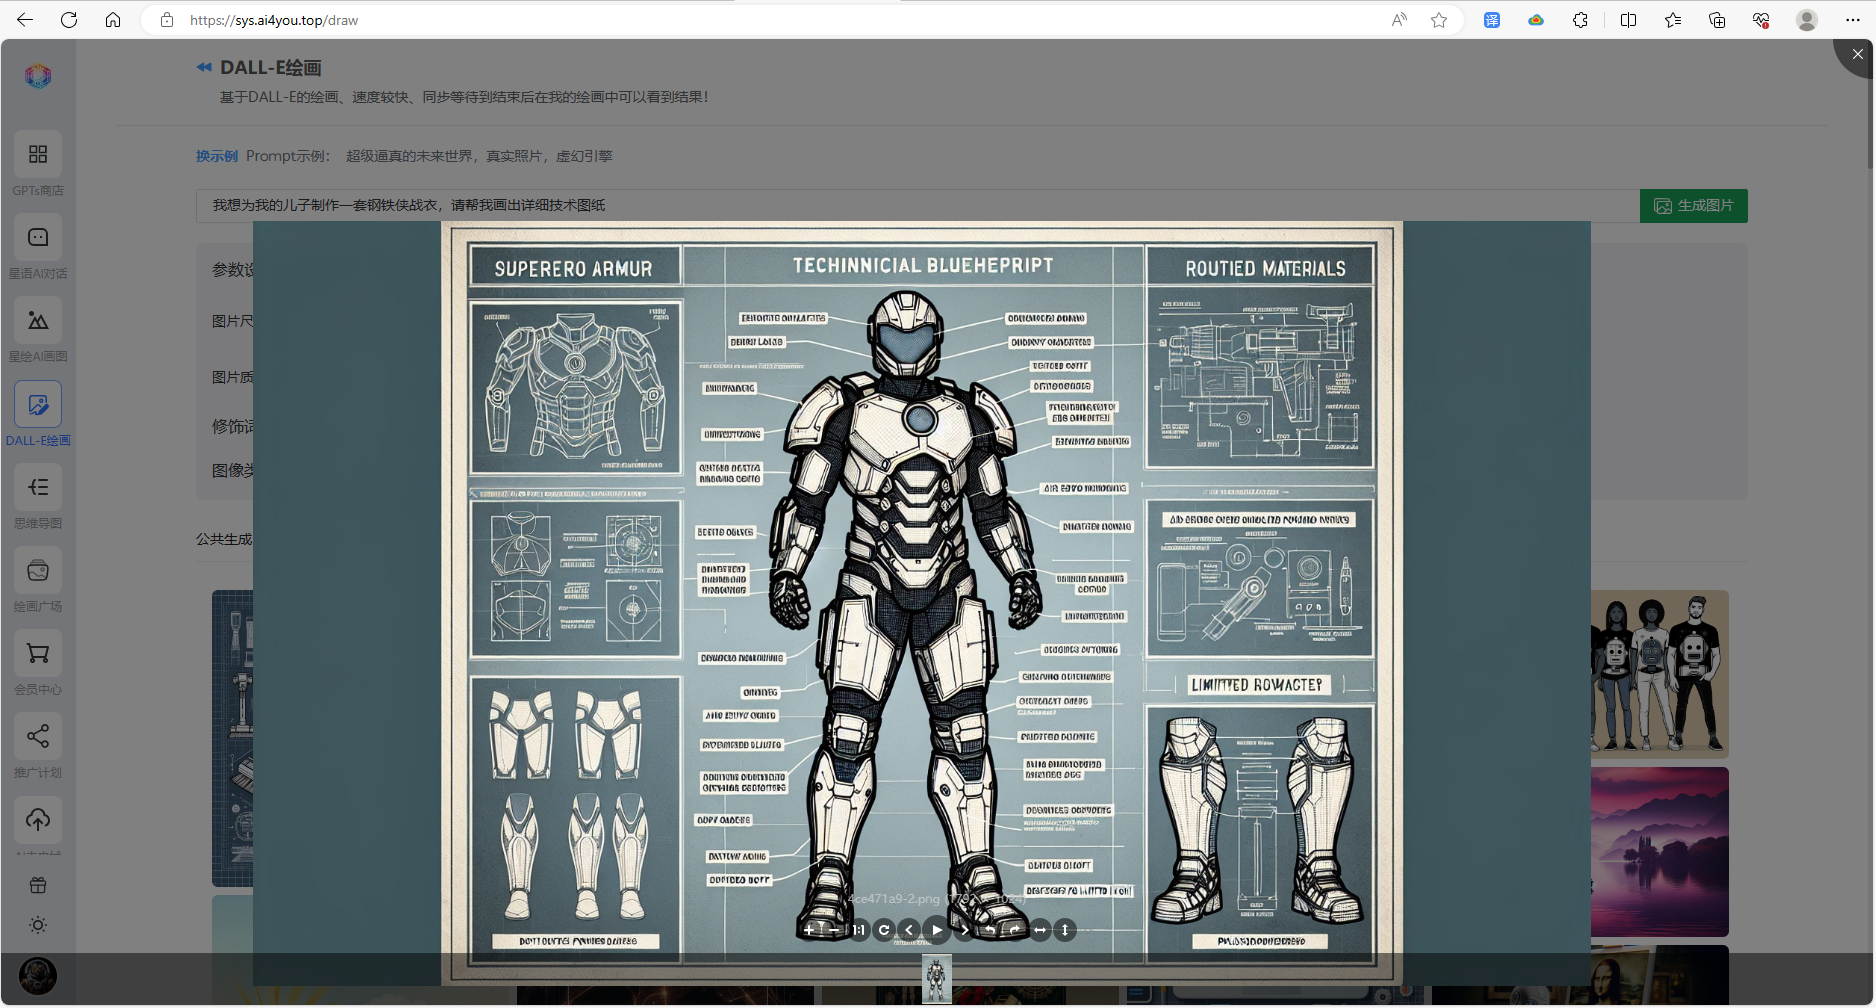1876x1008 pixels.
Task: Open the user avatar at sidebar bottom
Action: click(x=38, y=975)
